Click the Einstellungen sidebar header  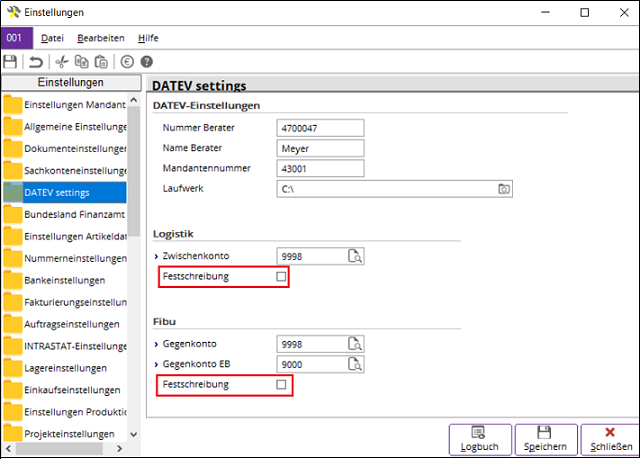(x=71, y=82)
